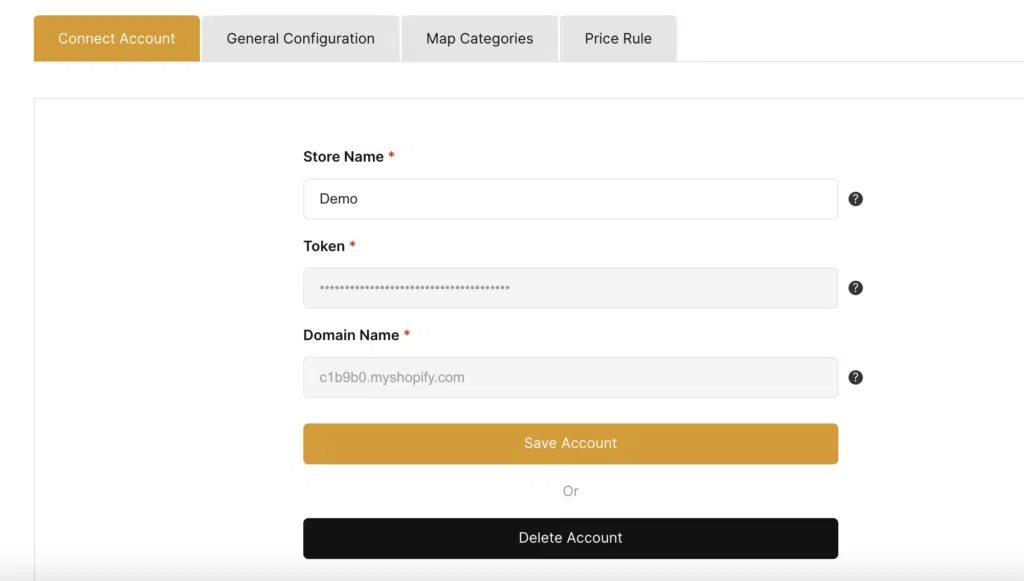Click the 'Token' field label

click(x=324, y=246)
